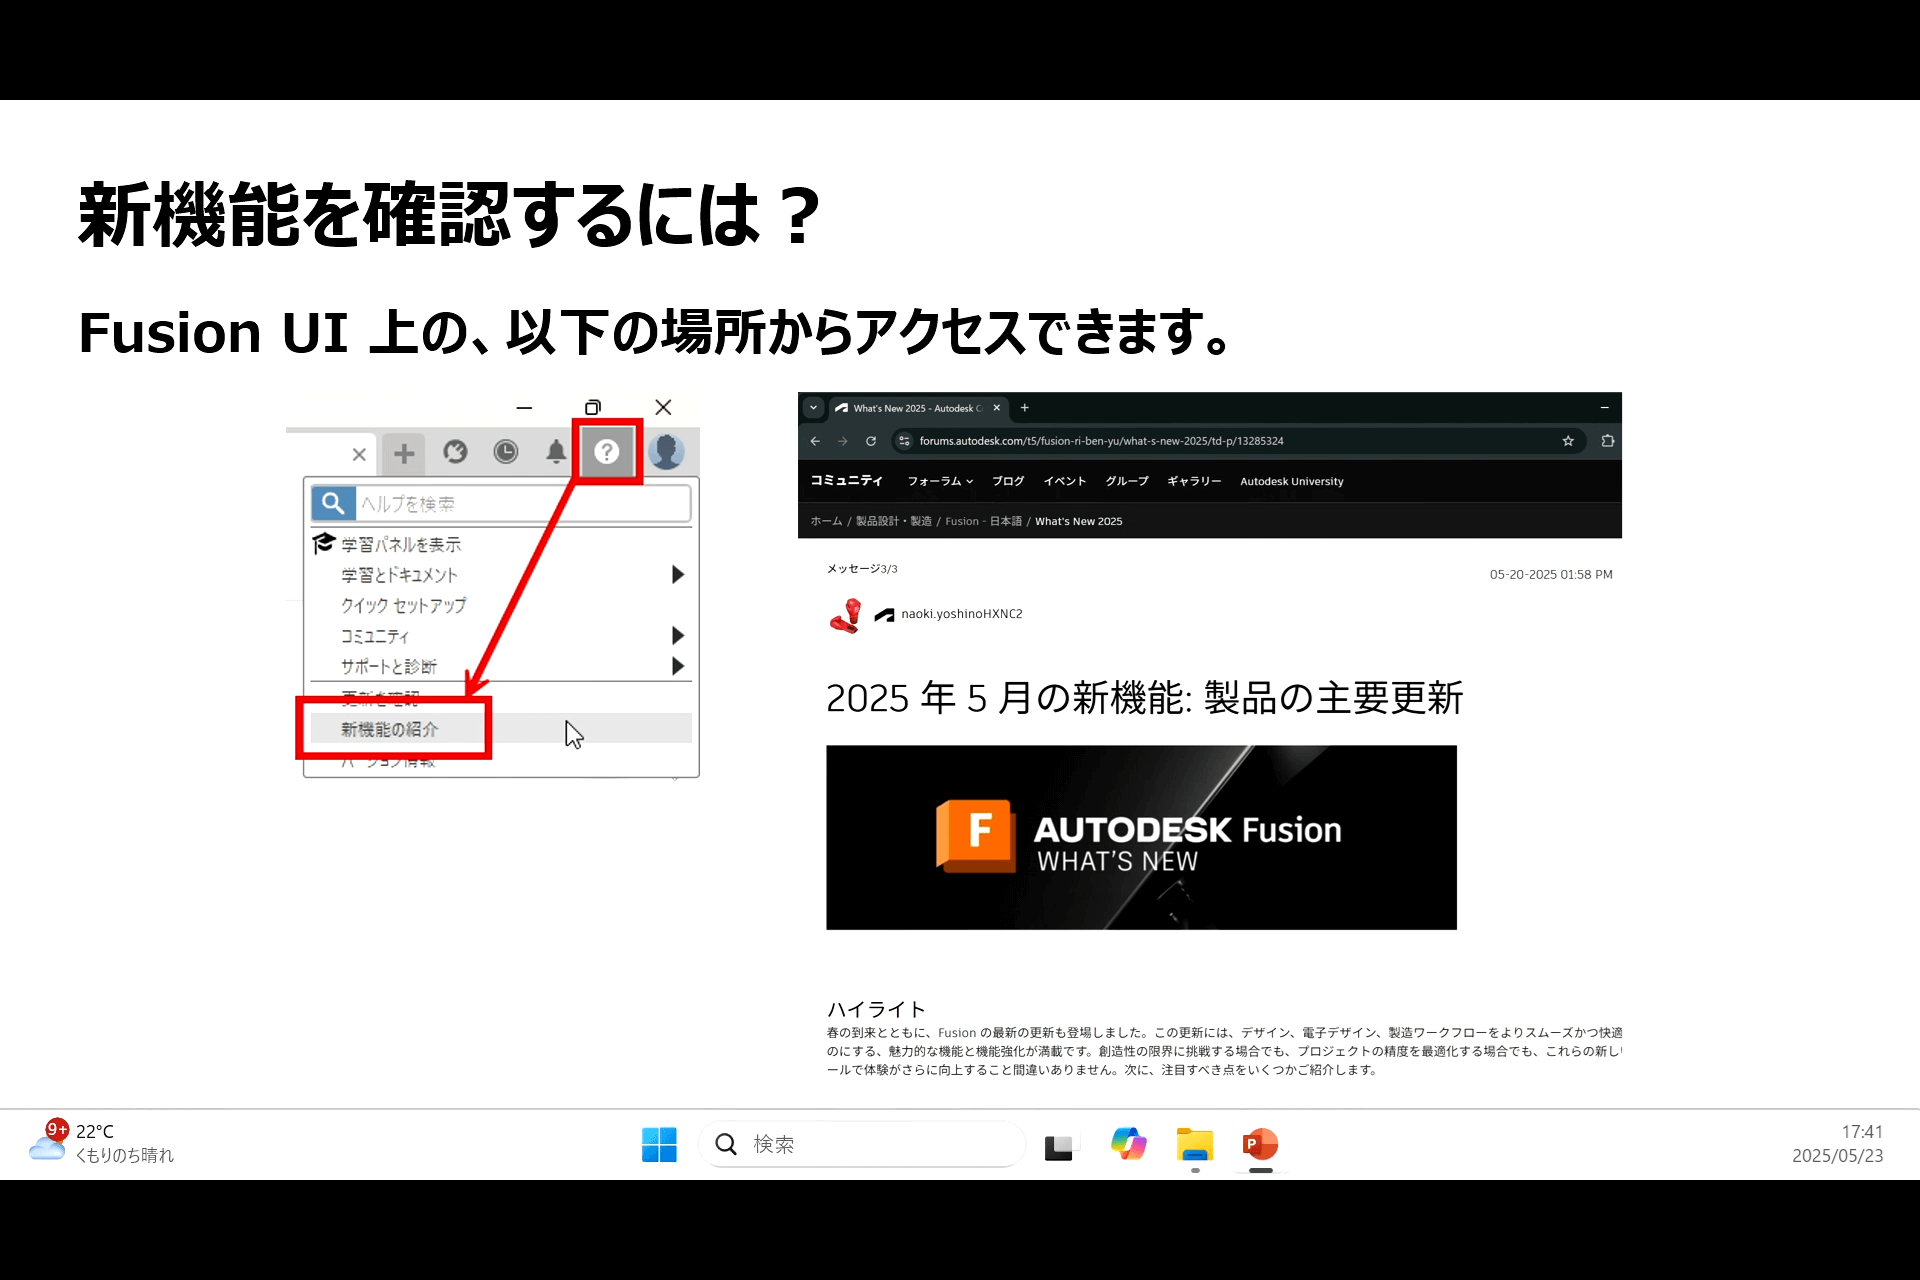1920x1280 pixels.
Task: Click the ハイライト section heading
Action: point(876,1009)
